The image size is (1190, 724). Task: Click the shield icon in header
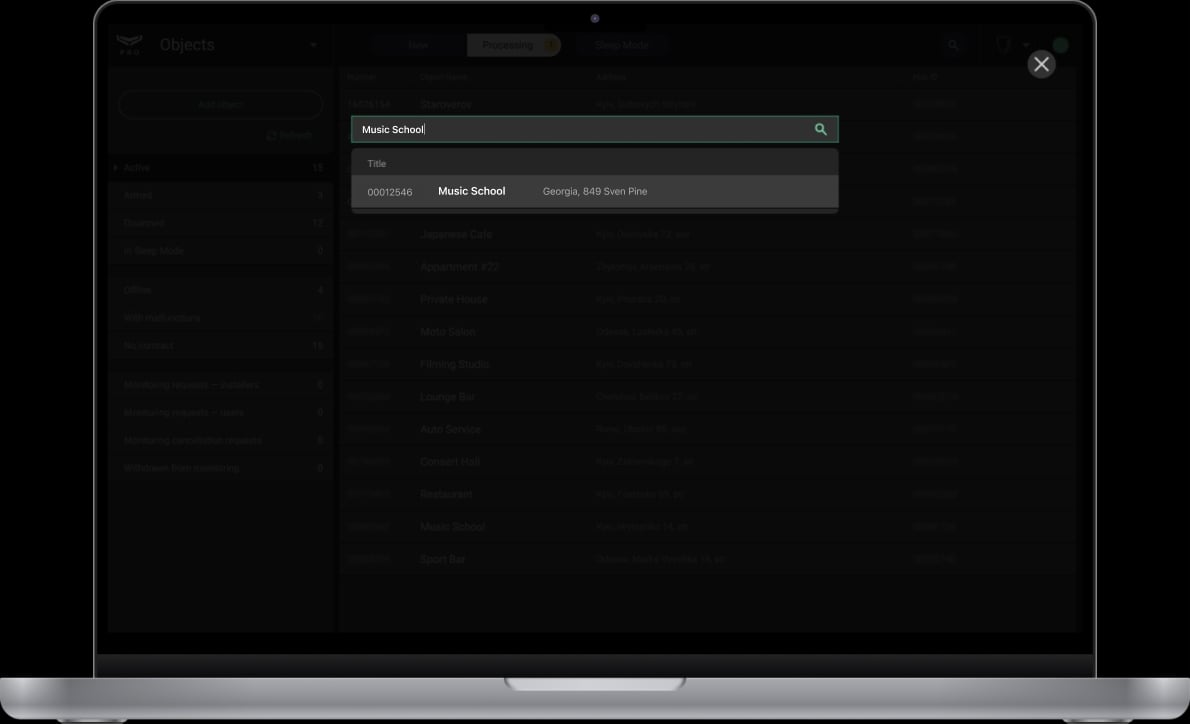pyautogui.click(x=1003, y=46)
